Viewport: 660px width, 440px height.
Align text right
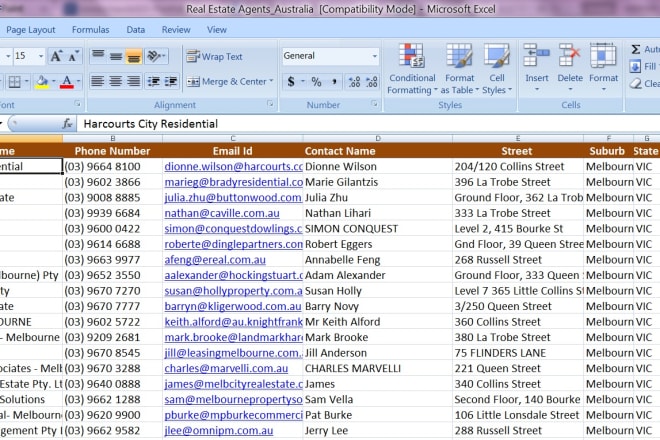coord(133,81)
